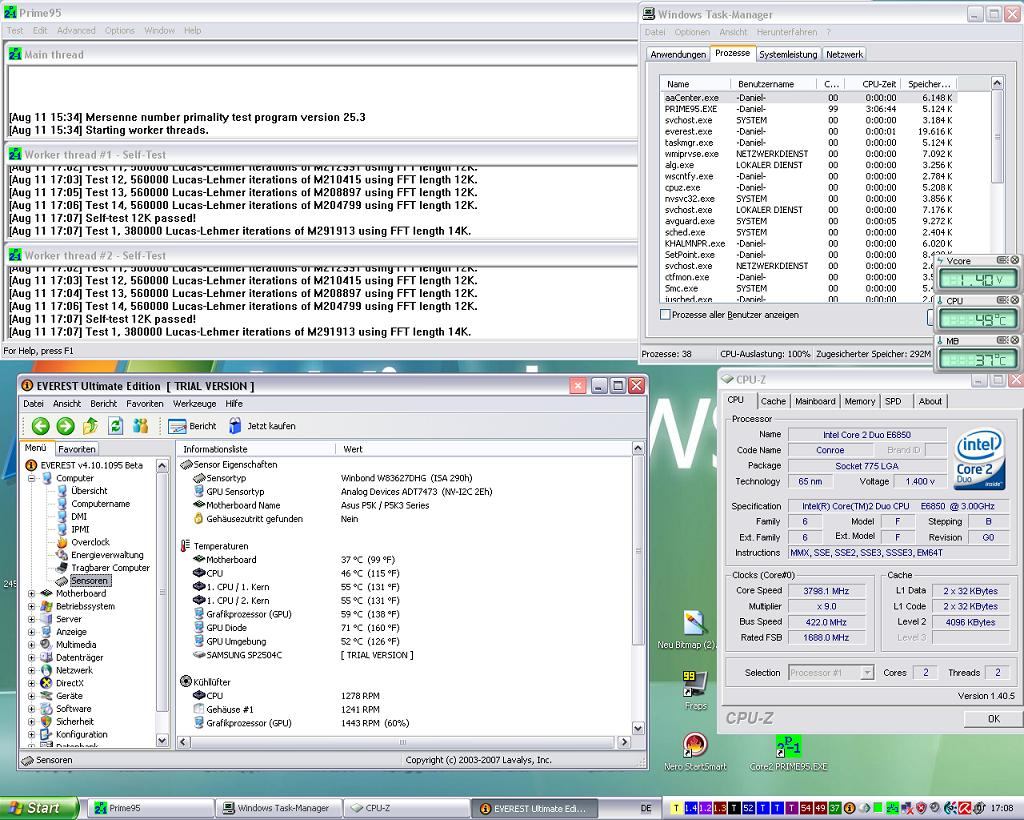Expand the DirectX tree node

[31, 684]
